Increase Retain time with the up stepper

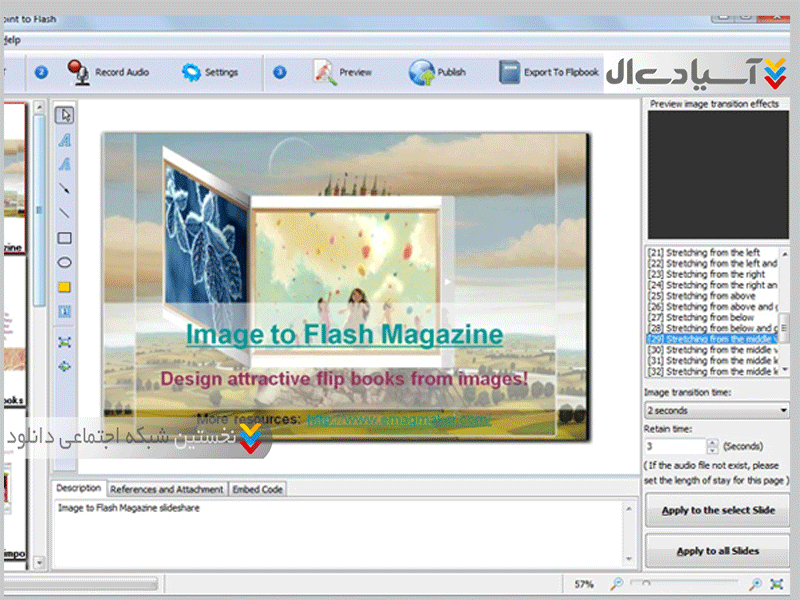711,442
